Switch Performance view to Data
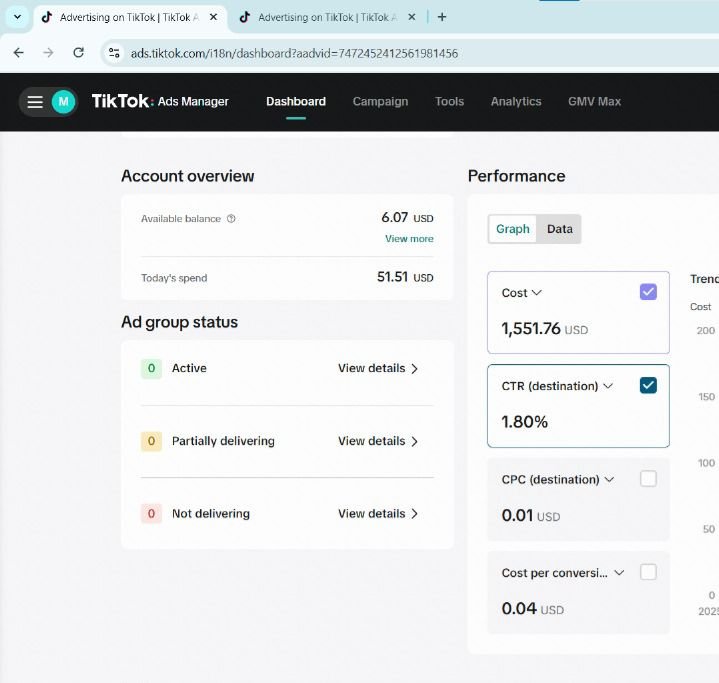 pos(560,229)
